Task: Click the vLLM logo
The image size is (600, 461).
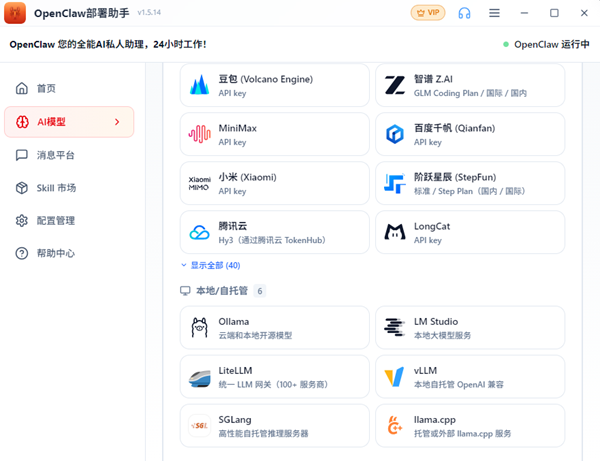Action: [x=395, y=377]
